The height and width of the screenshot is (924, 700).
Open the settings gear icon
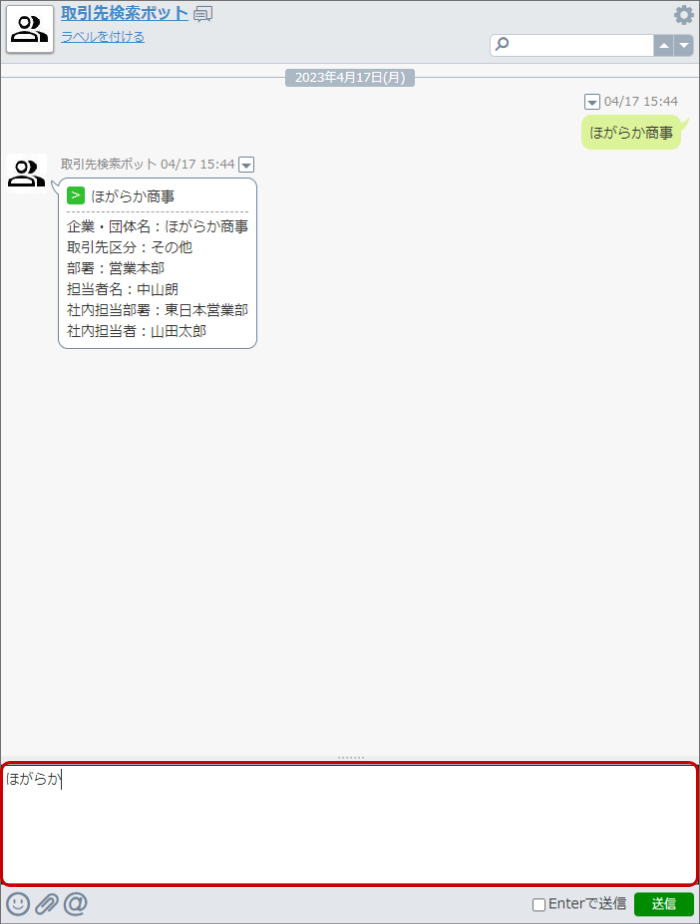684,15
